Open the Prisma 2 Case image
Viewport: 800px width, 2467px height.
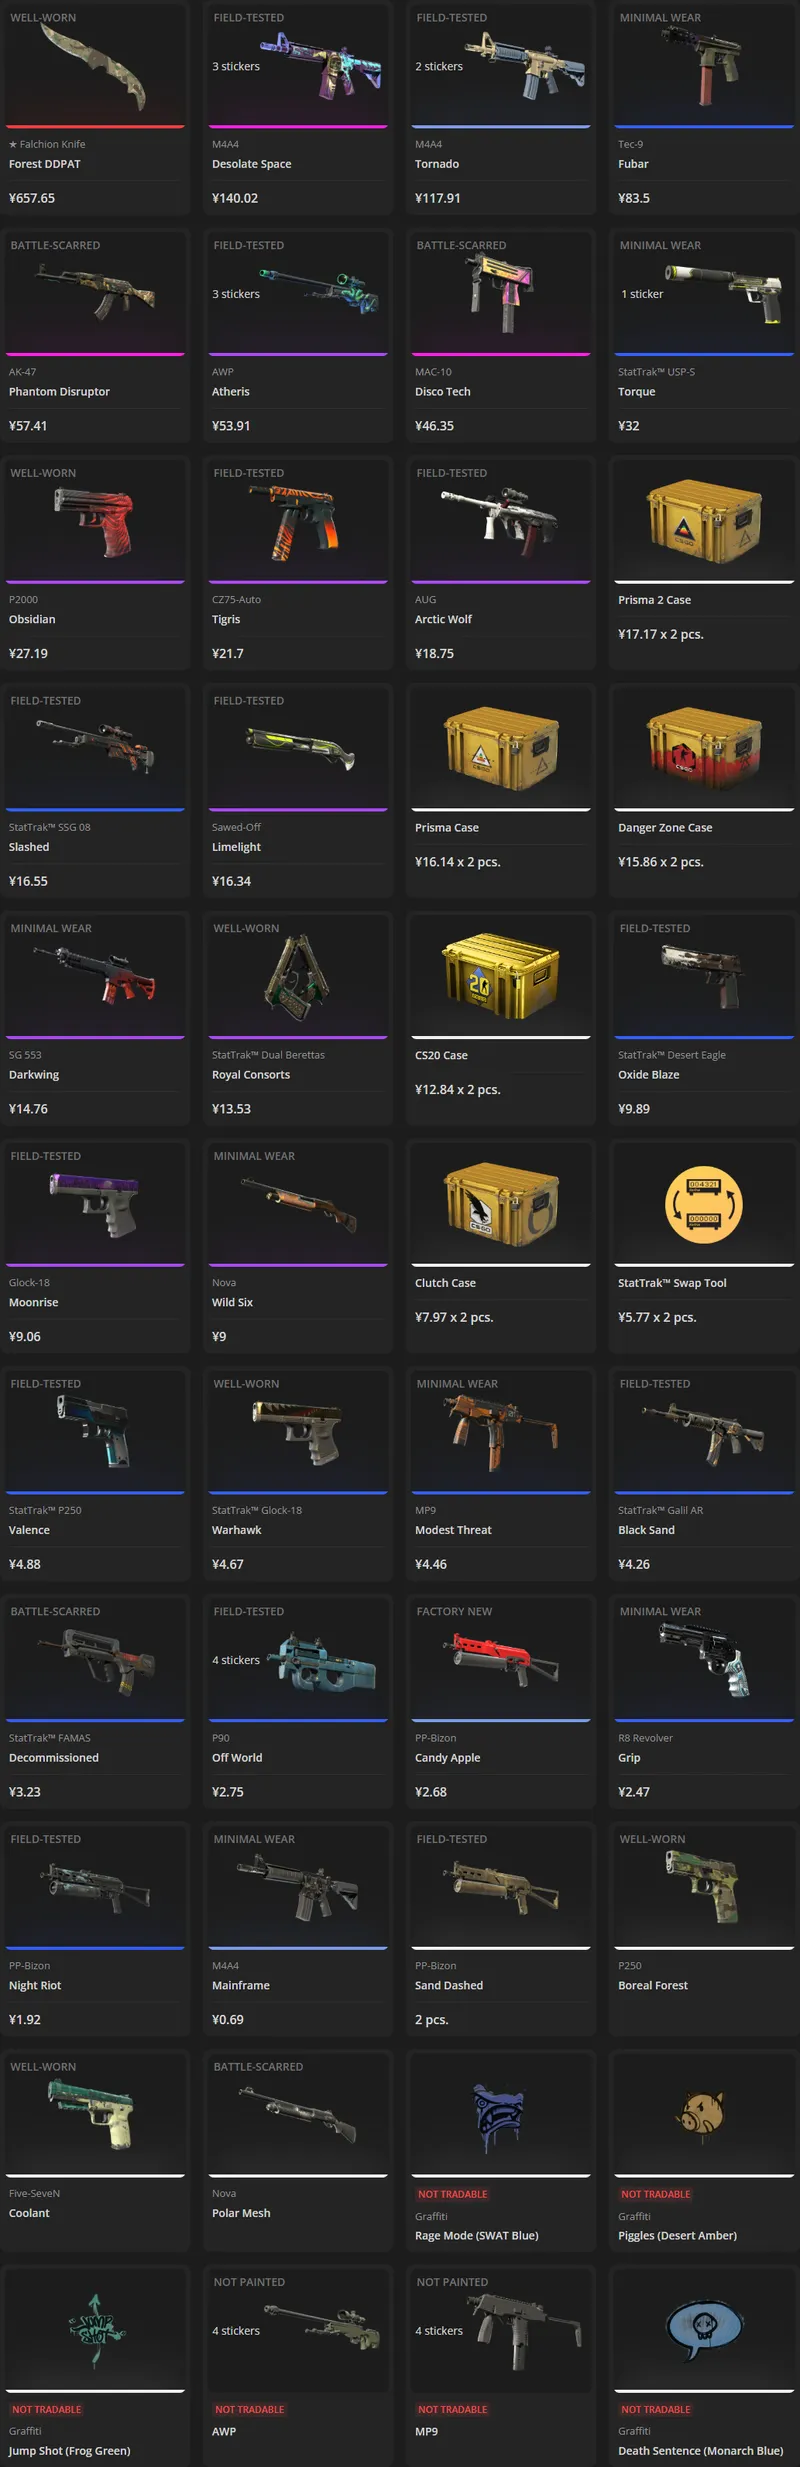tap(703, 522)
